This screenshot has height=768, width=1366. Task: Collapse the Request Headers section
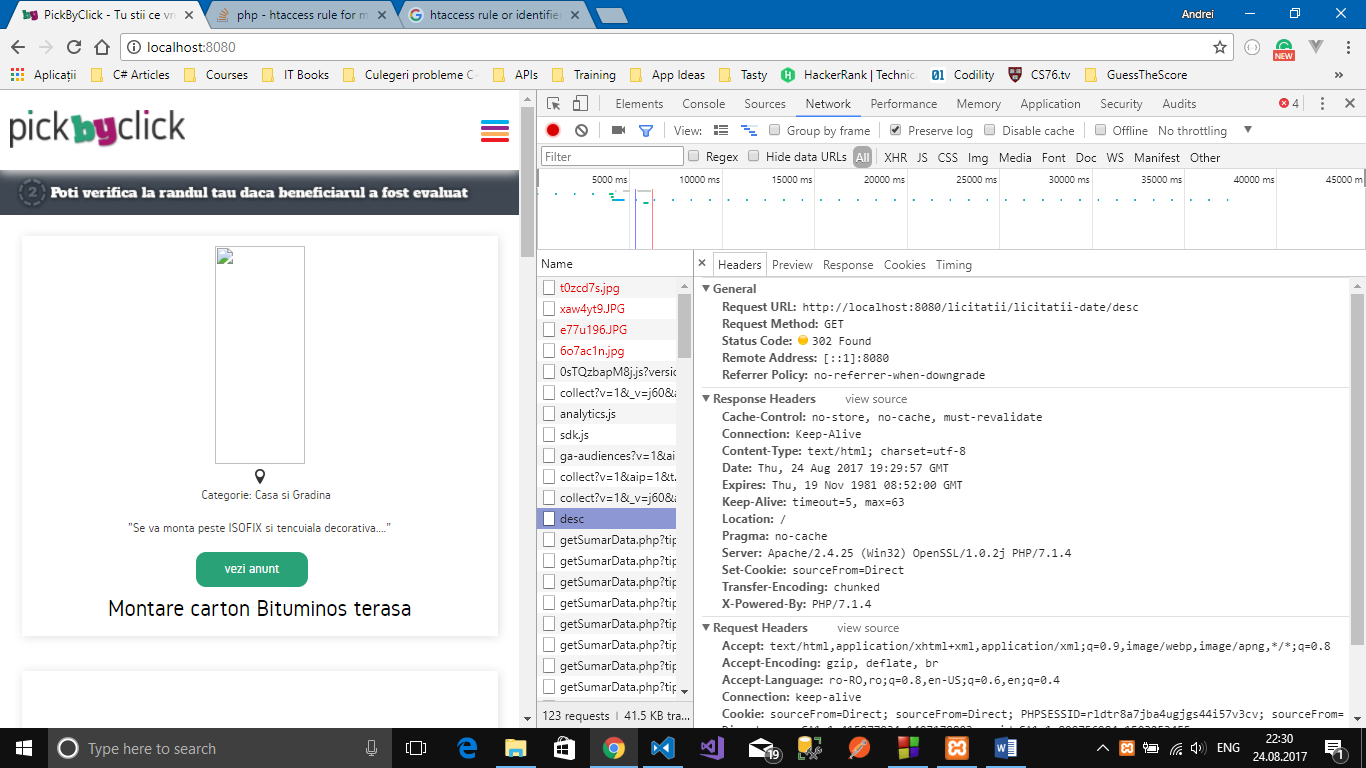click(706, 628)
